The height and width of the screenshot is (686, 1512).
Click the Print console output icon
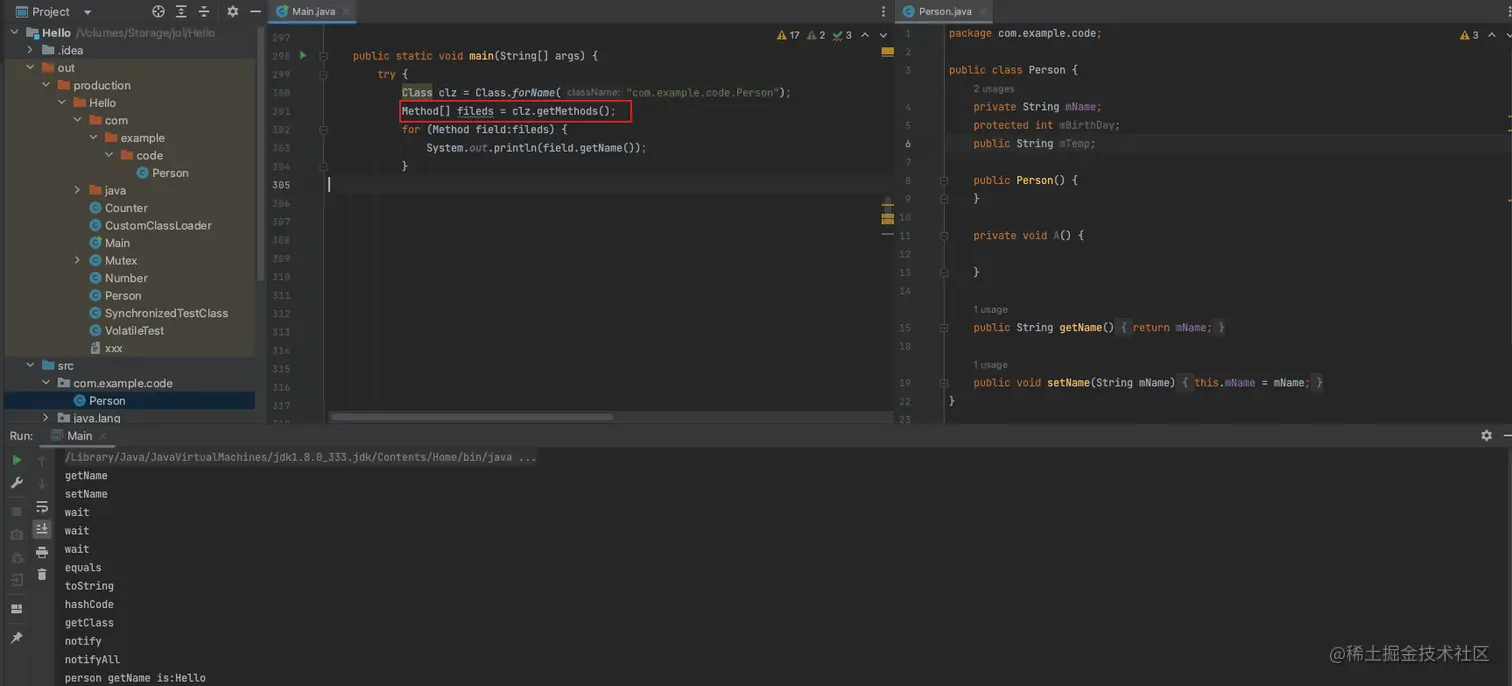tap(42, 552)
